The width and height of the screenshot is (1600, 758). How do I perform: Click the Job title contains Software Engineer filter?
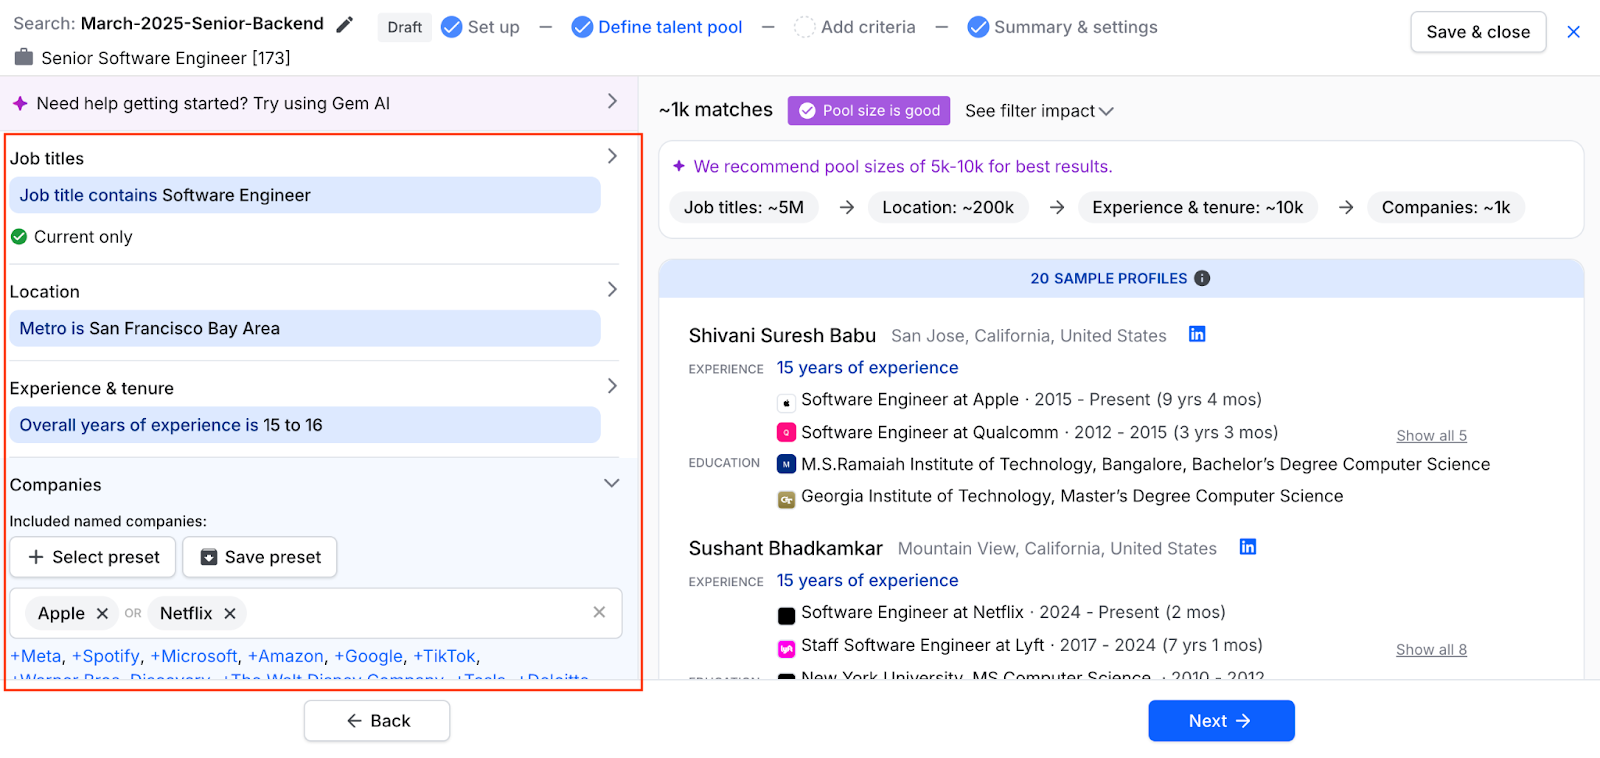305,195
